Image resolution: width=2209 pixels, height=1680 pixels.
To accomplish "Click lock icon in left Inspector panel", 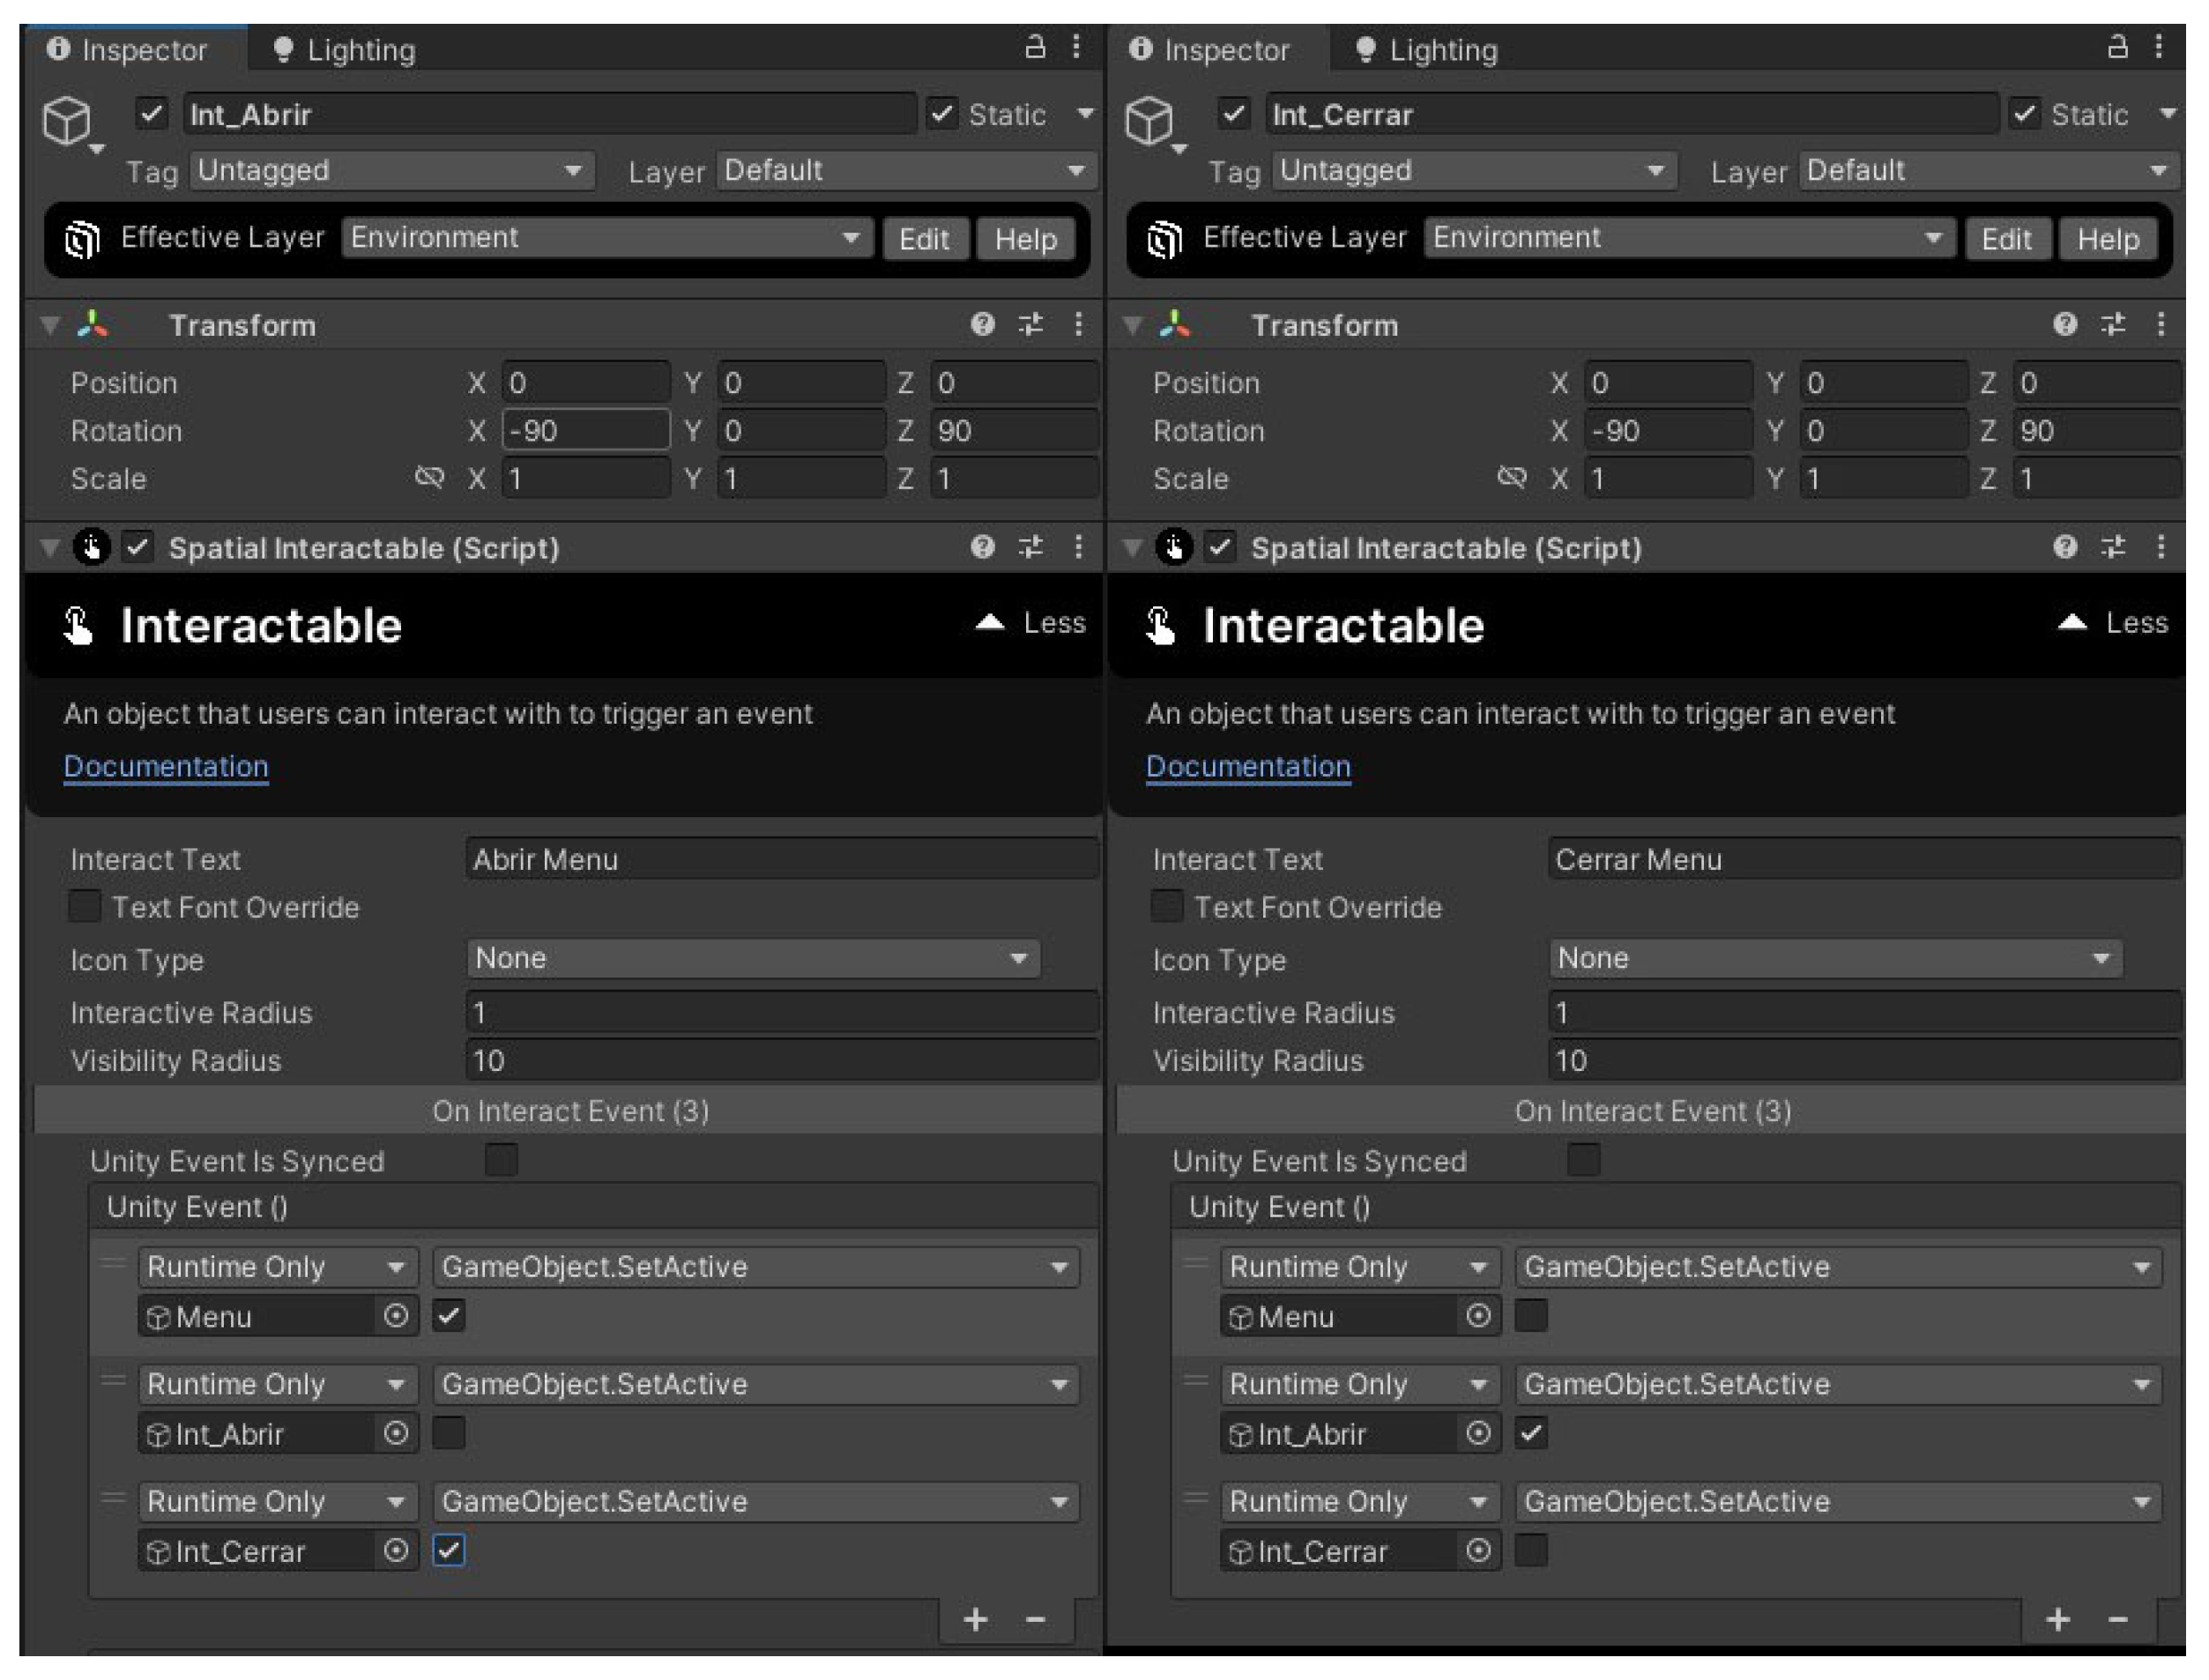I will pyautogui.click(x=1035, y=47).
